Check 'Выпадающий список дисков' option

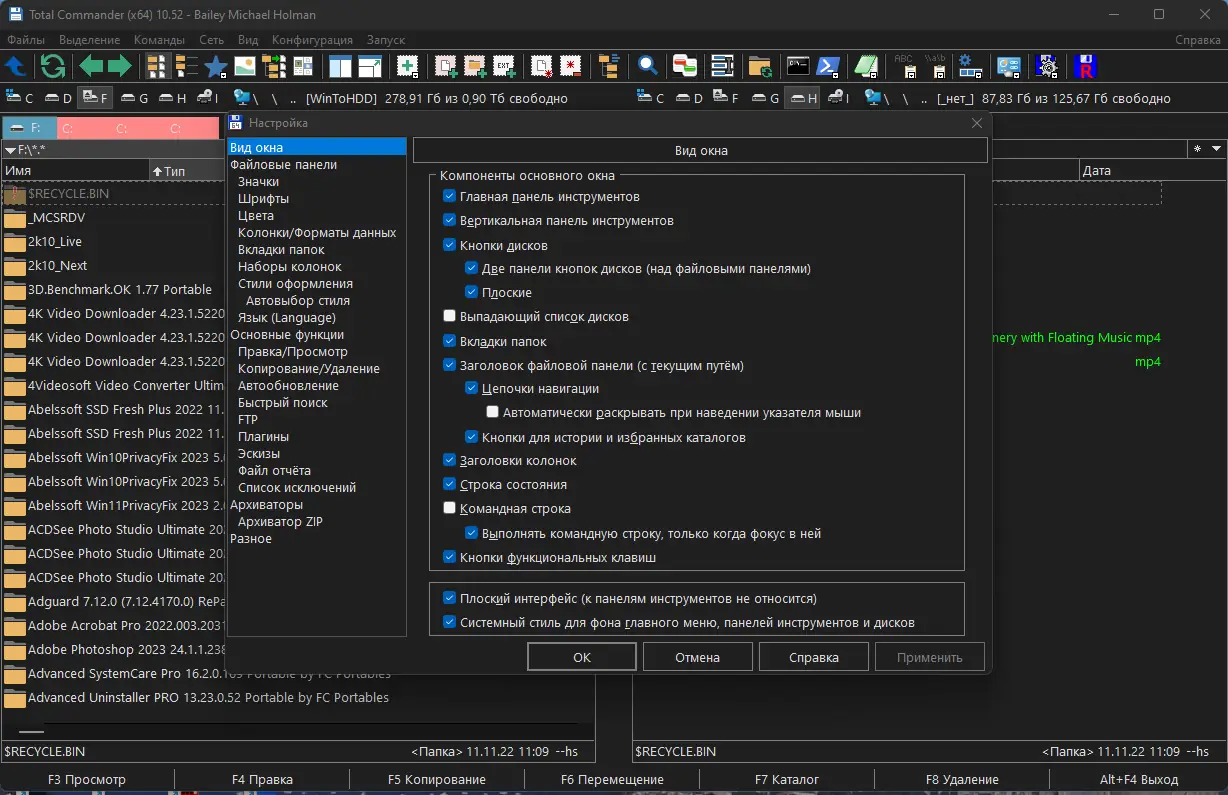coord(450,317)
